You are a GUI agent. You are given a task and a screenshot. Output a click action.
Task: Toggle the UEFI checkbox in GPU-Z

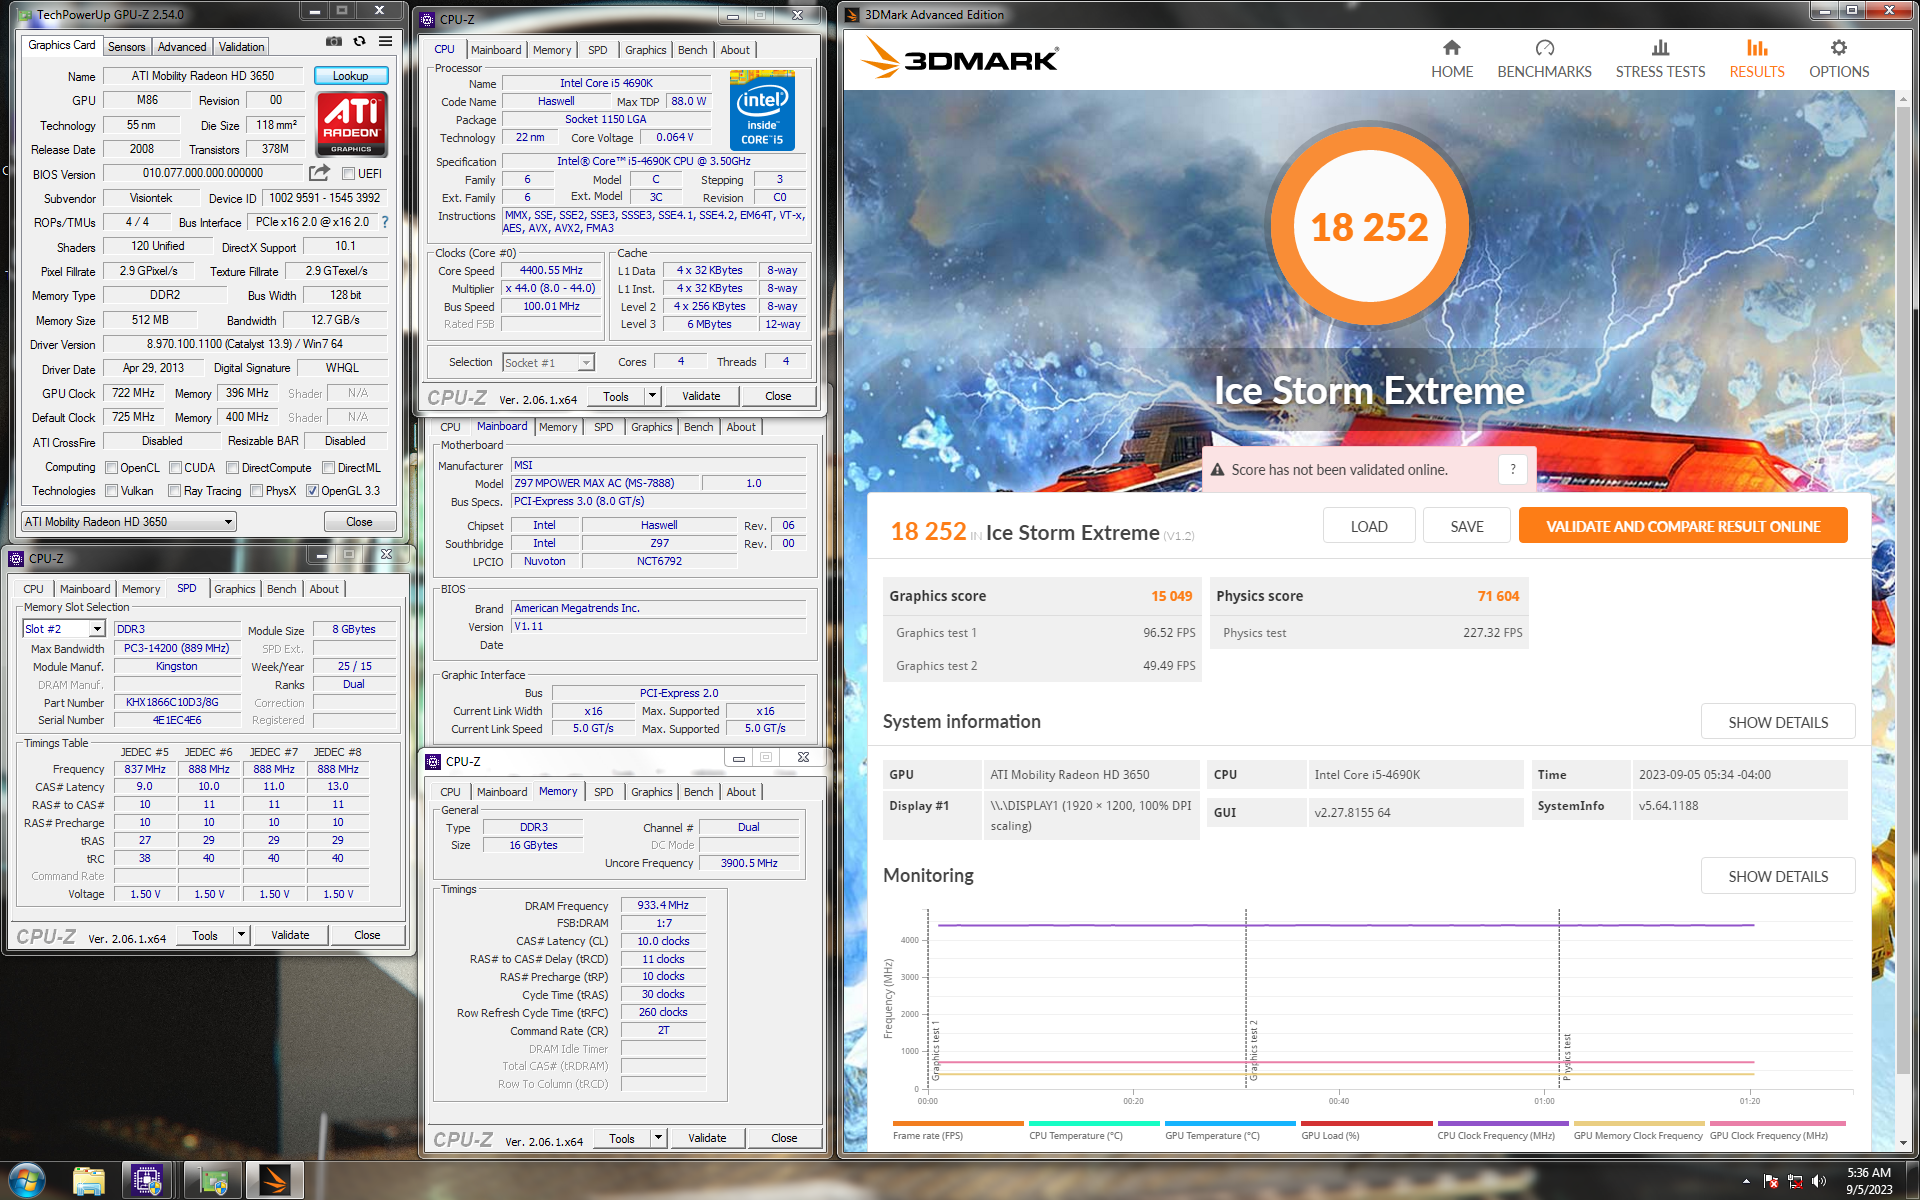(x=348, y=174)
